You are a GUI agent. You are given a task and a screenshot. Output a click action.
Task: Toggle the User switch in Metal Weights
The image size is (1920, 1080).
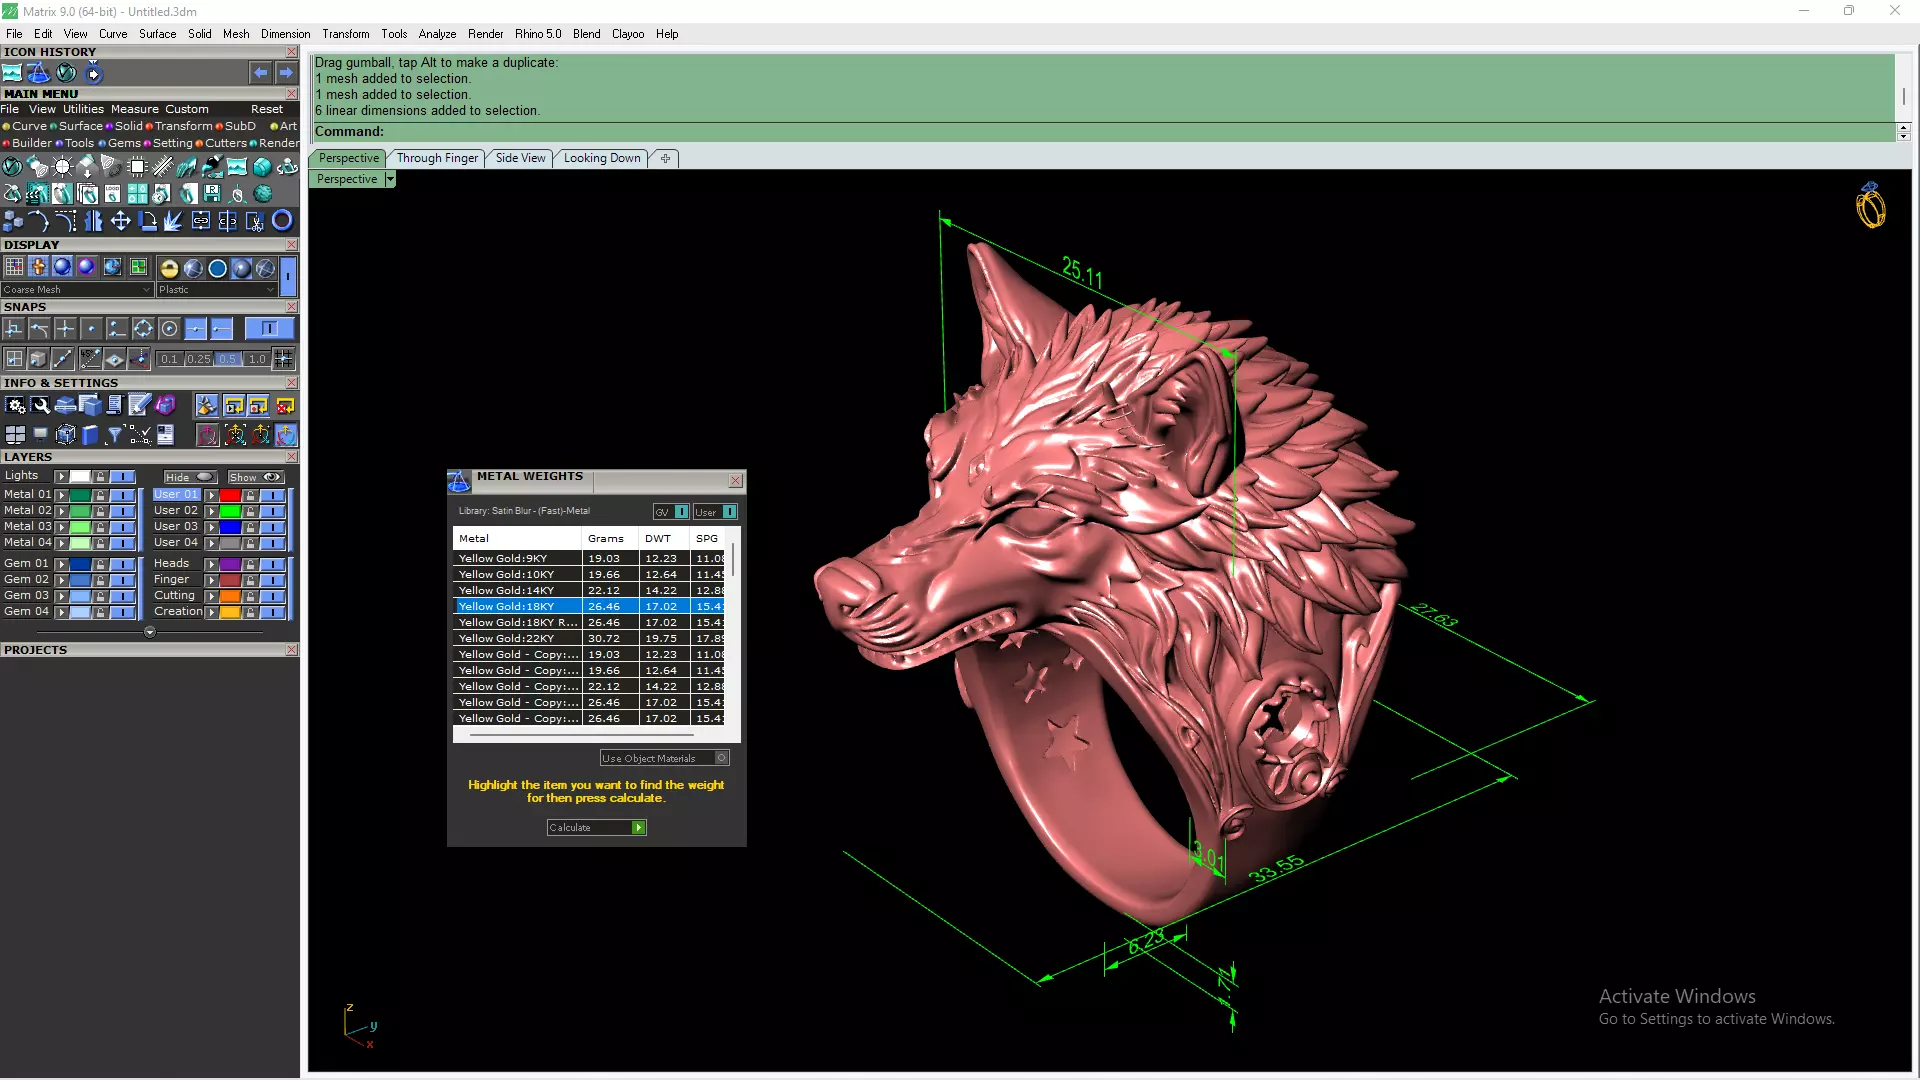(x=715, y=512)
